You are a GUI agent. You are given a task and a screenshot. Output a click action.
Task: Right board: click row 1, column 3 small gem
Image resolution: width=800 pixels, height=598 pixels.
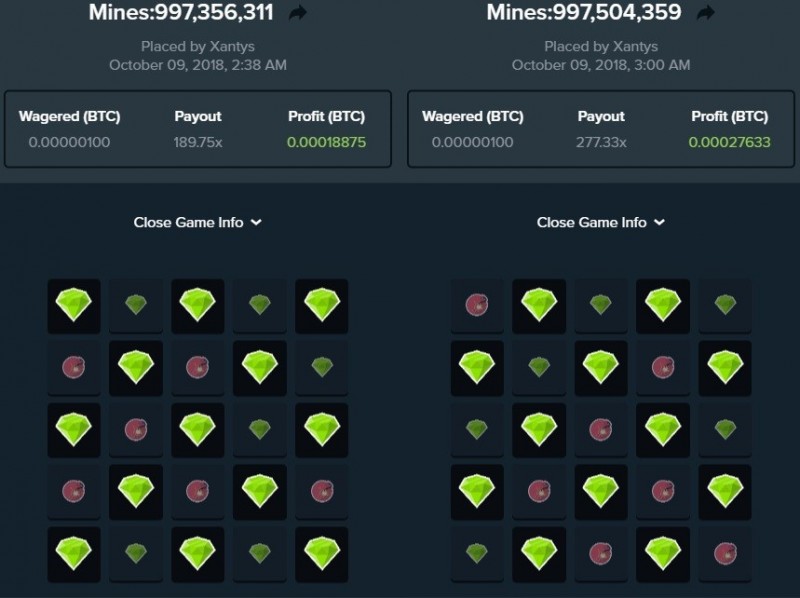tap(601, 306)
